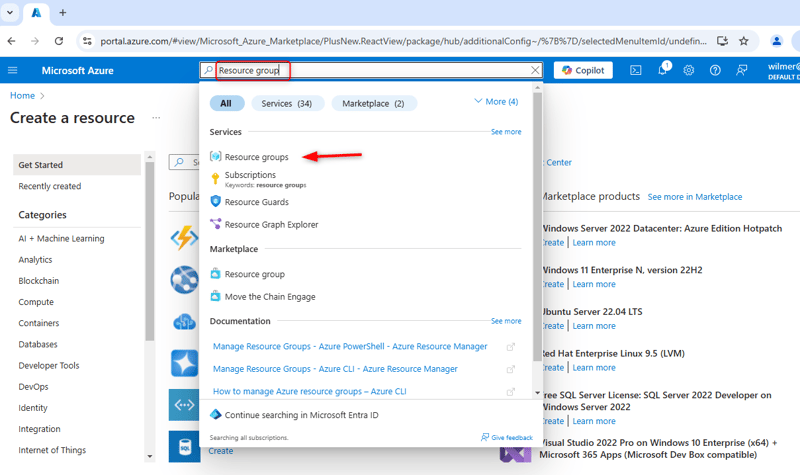Open the browser profile icon
Image resolution: width=800 pixels, height=475 pixels.
pyautogui.click(x=777, y=41)
